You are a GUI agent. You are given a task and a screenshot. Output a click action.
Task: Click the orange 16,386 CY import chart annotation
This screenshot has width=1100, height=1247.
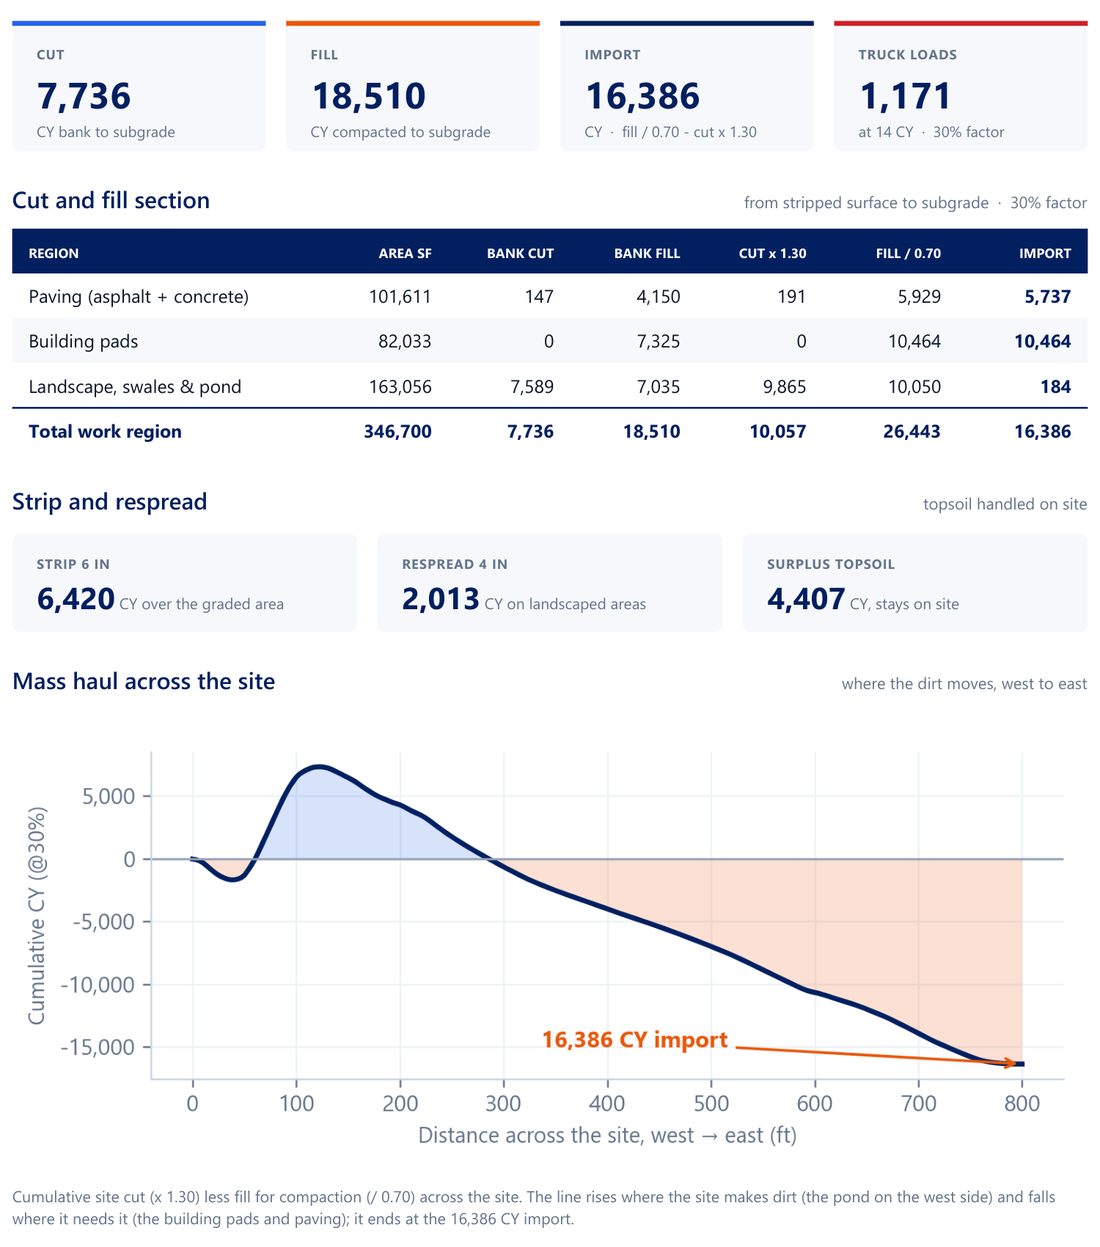635,1040
